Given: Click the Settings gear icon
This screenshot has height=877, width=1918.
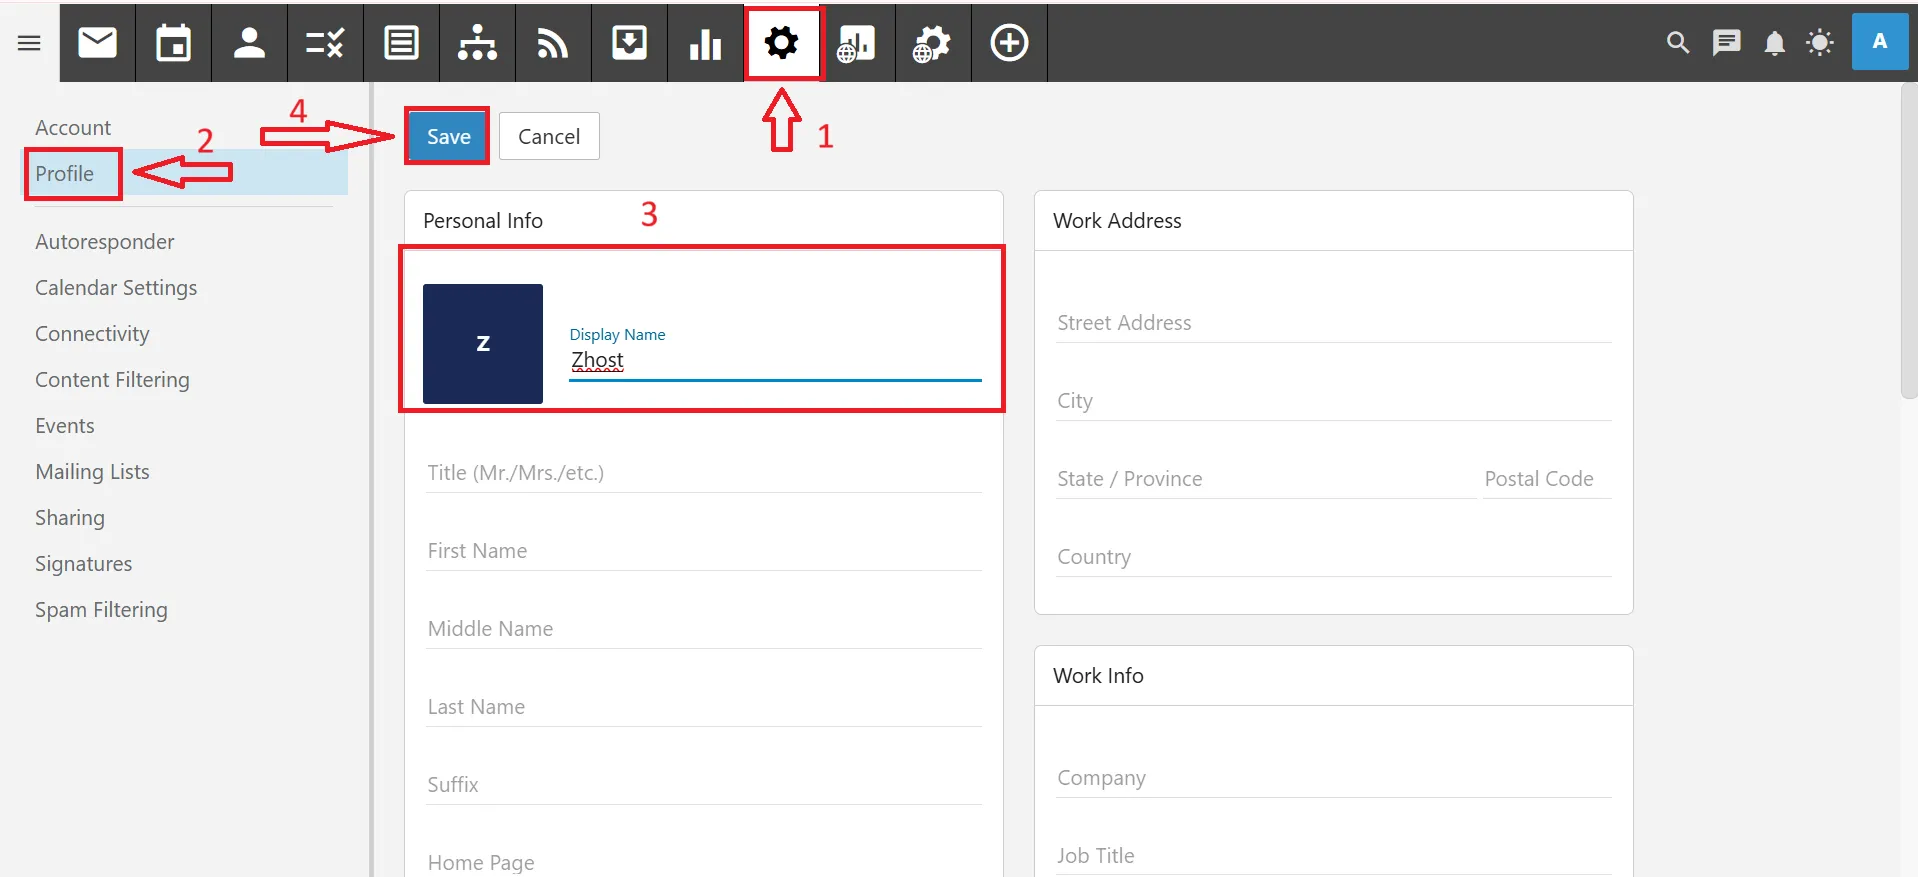Looking at the screenshot, I should [x=781, y=43].
